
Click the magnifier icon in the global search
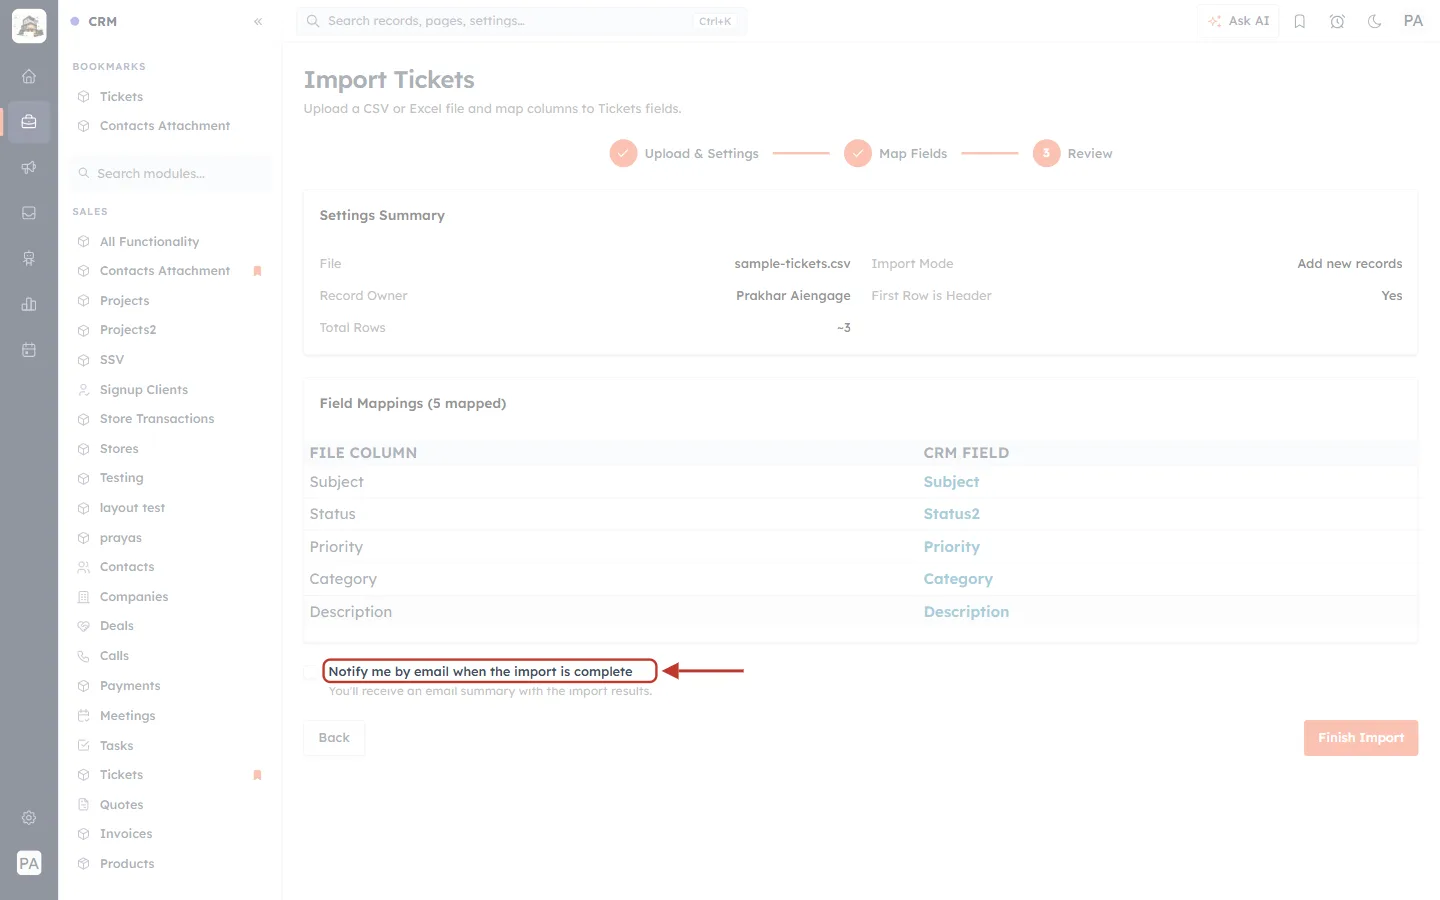click(x=313, y=21)
